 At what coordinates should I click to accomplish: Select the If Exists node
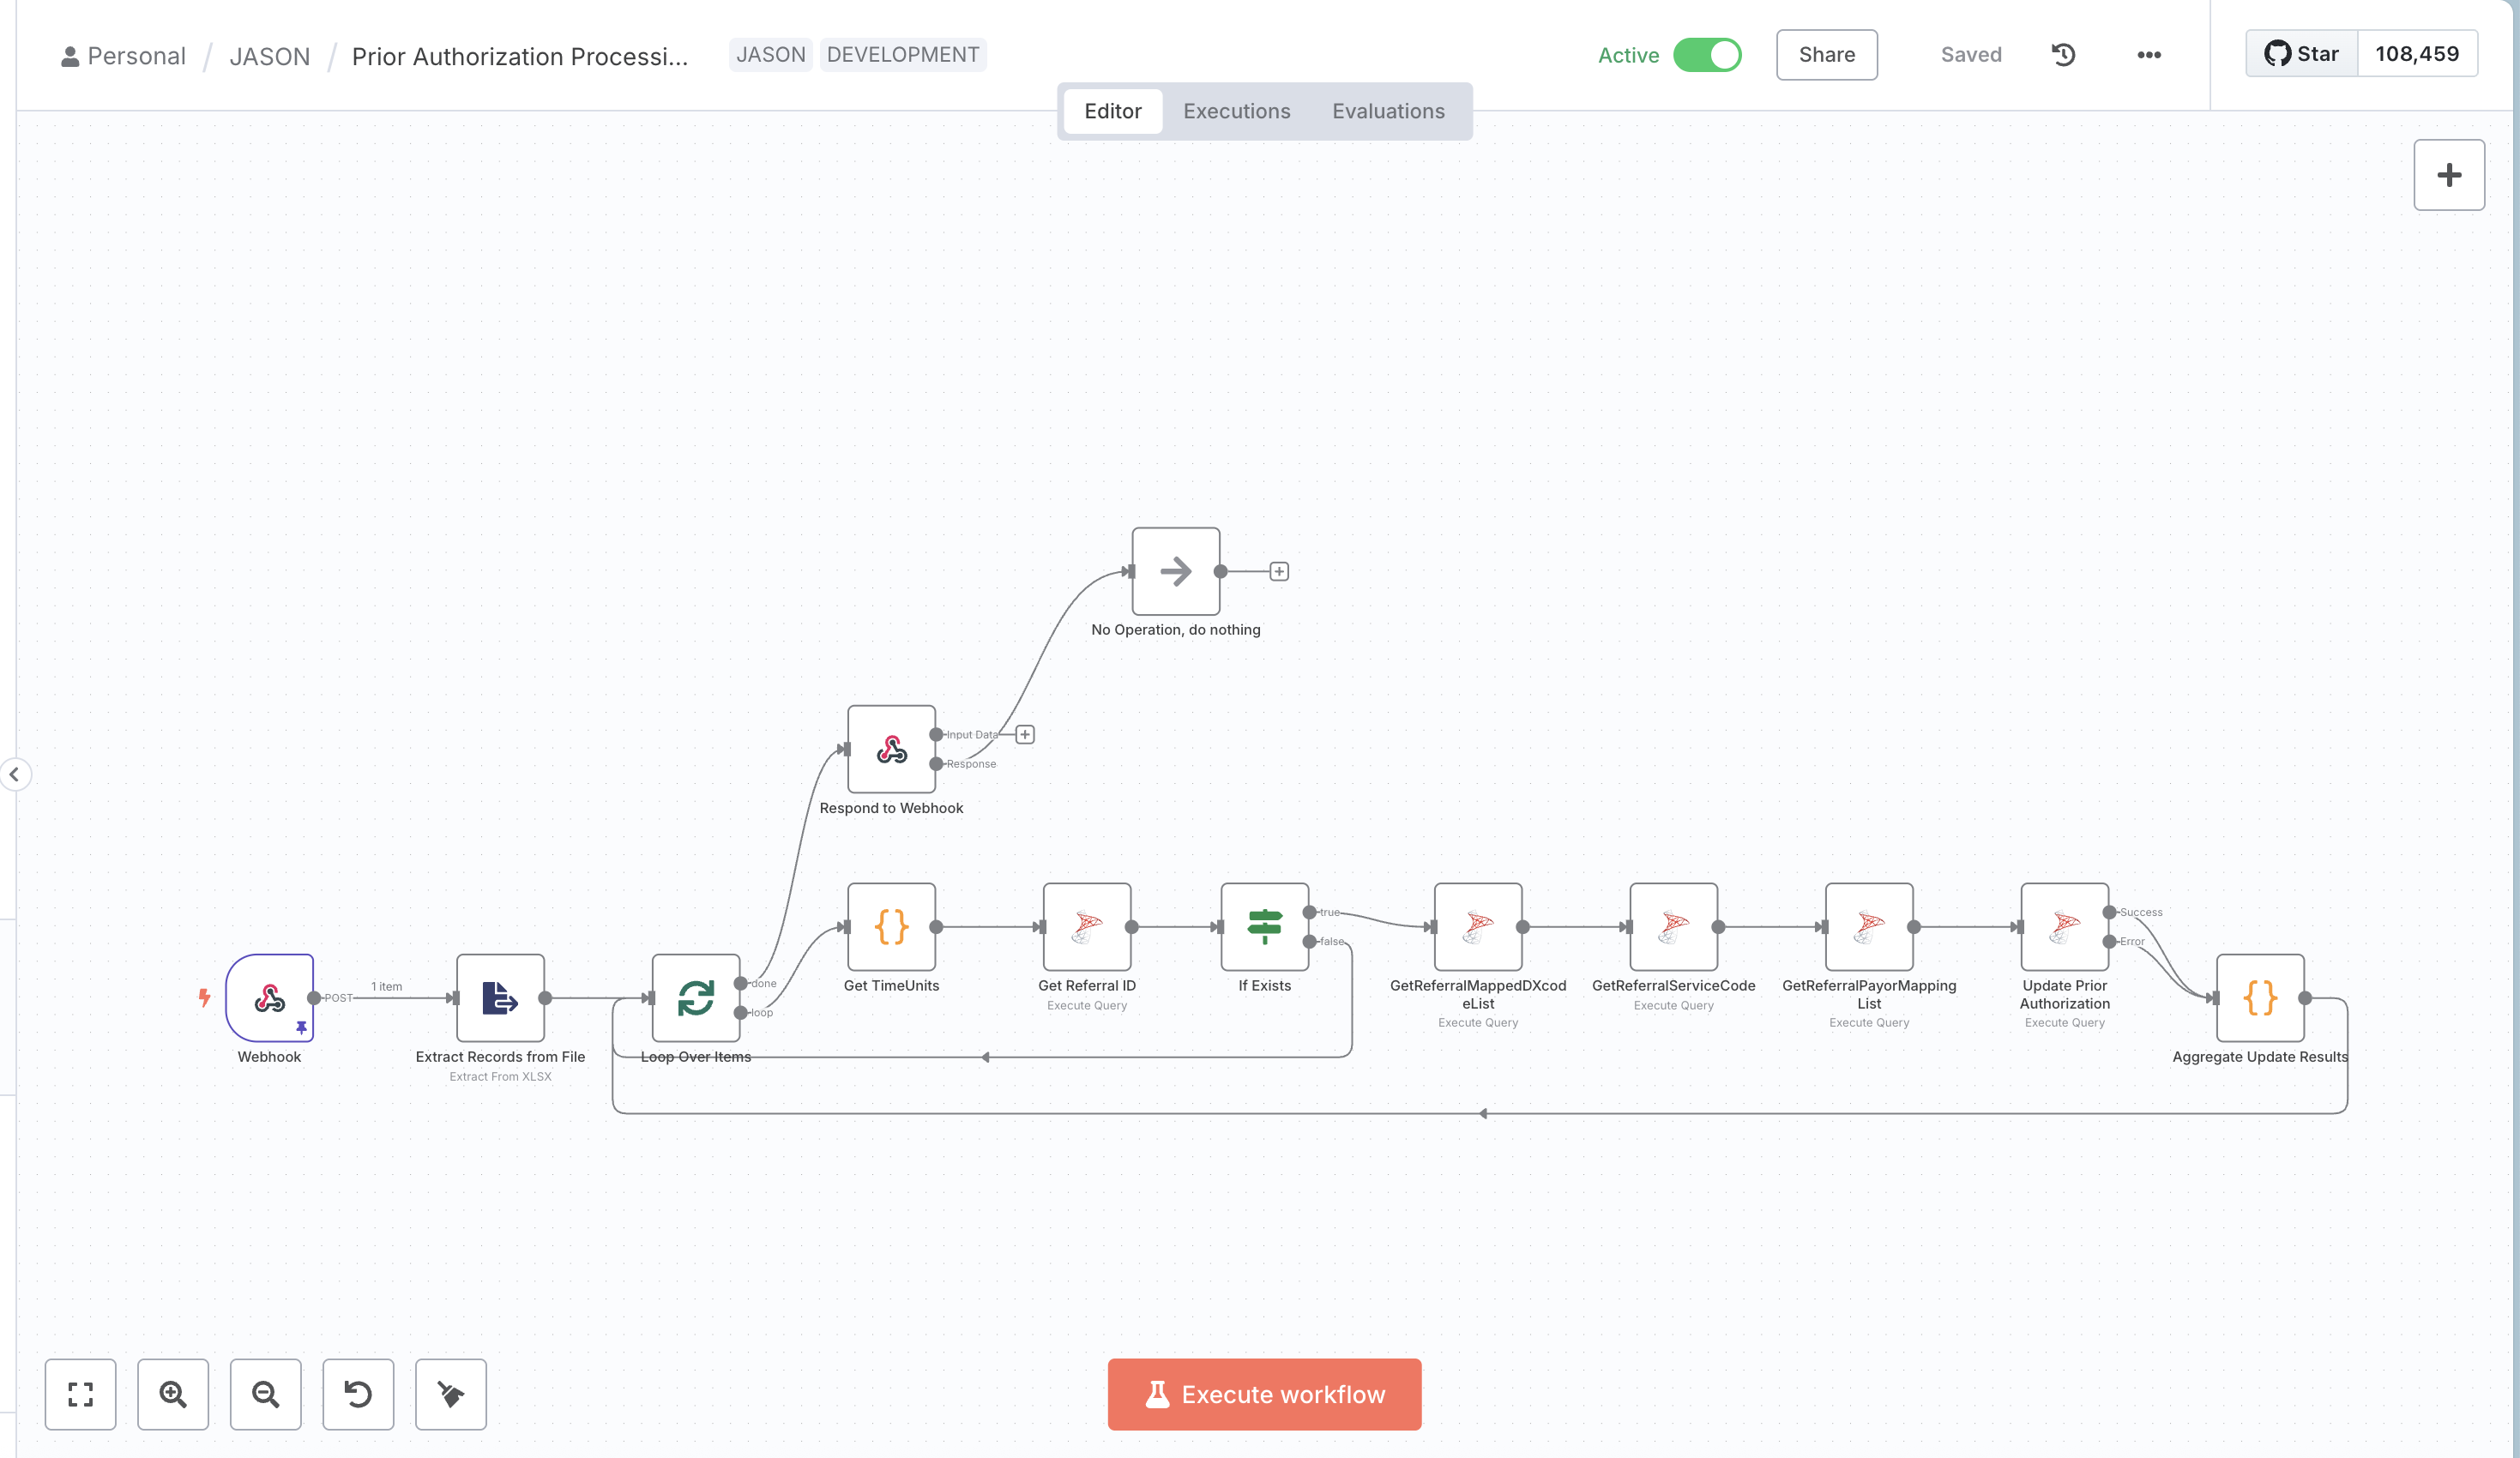click(x=1265, y=926)
